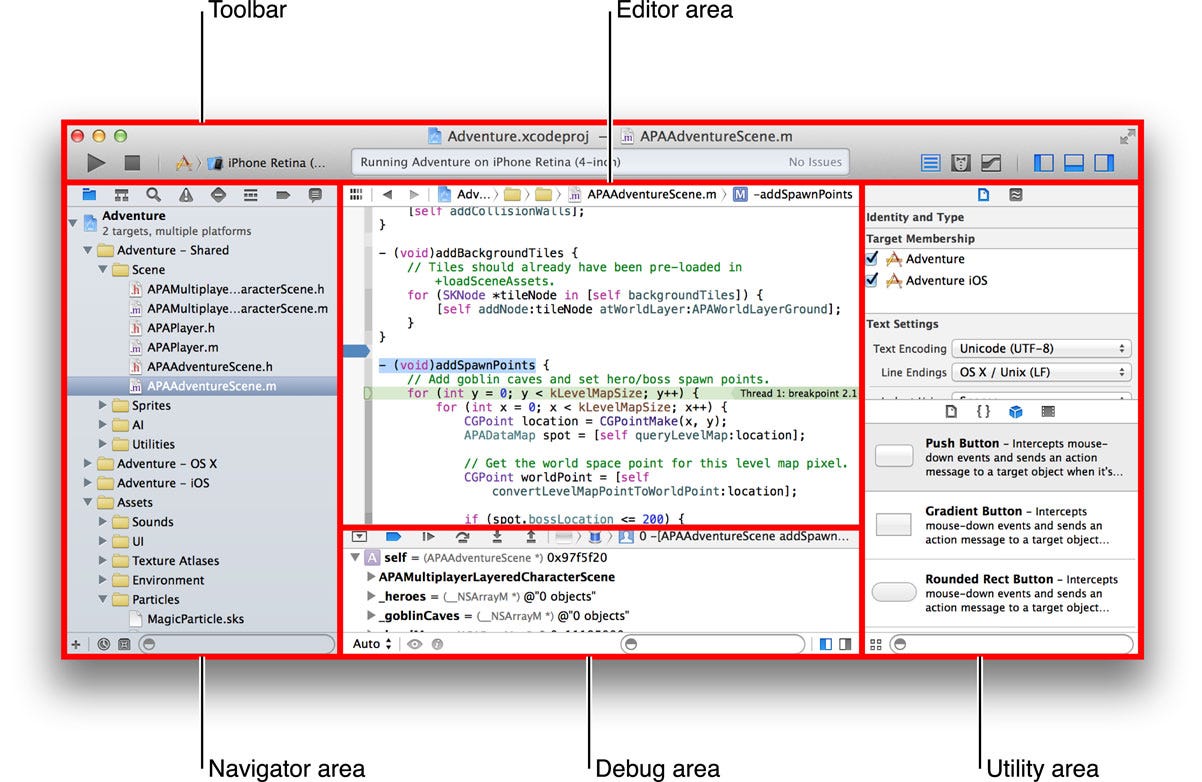Select the Standard editor button
The height and width of the screenshot is (782, 1202).
coord(931,163)
